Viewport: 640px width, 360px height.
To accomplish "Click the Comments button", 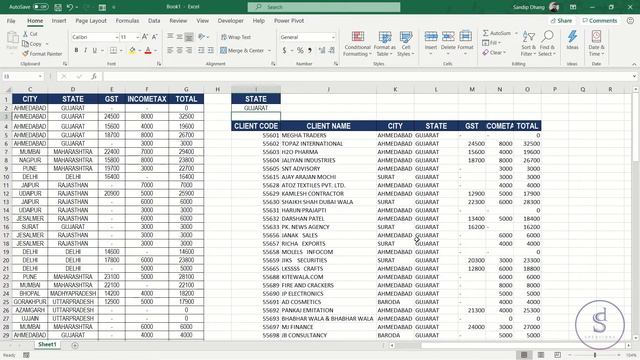I will 600,20.
